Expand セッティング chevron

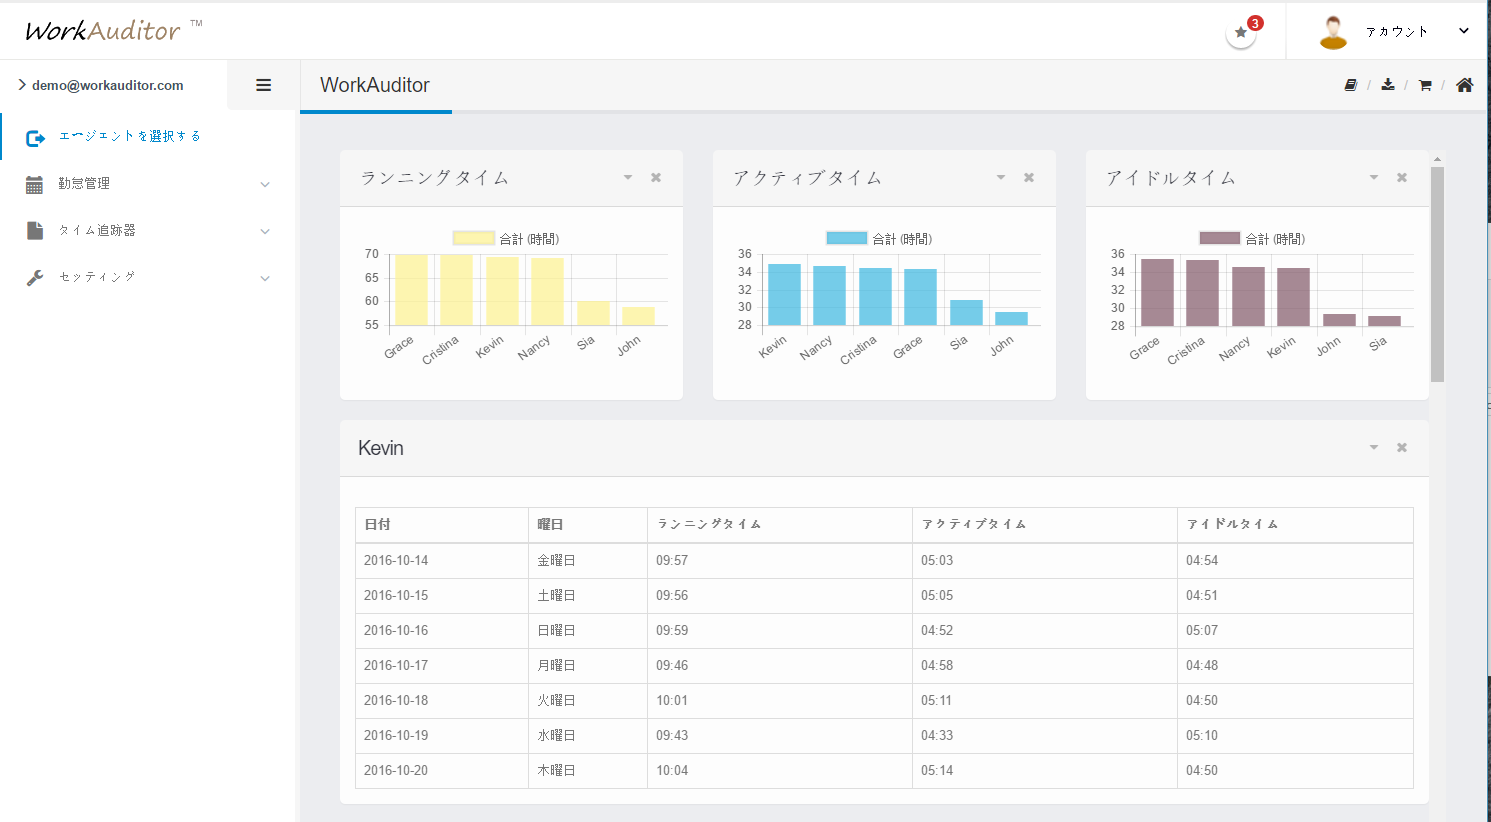point(265,279)
